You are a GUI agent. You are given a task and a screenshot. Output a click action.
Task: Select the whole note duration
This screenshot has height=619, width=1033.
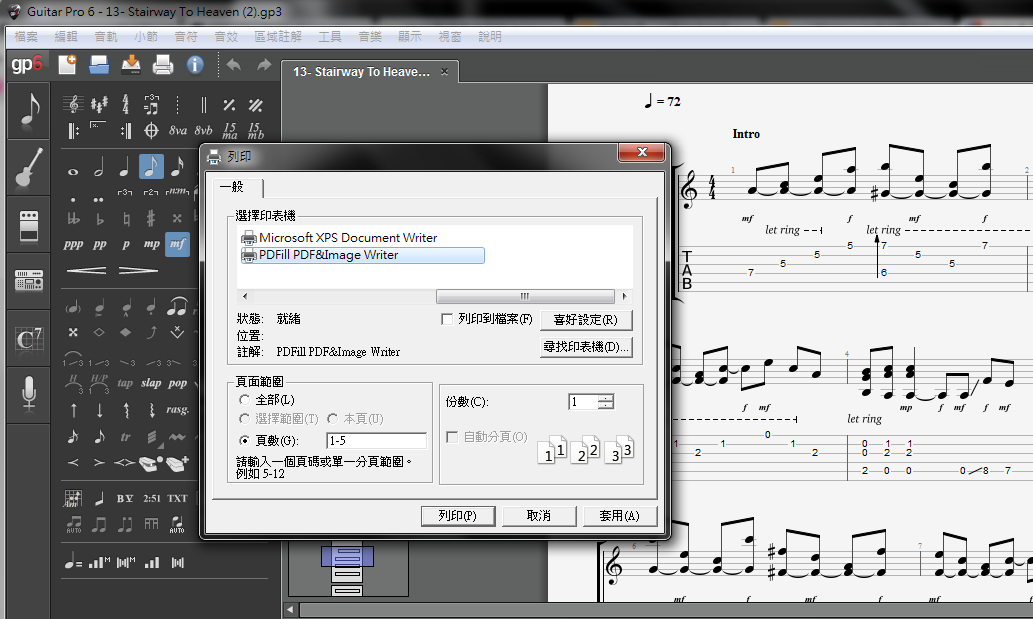click(x=73, y=172)
